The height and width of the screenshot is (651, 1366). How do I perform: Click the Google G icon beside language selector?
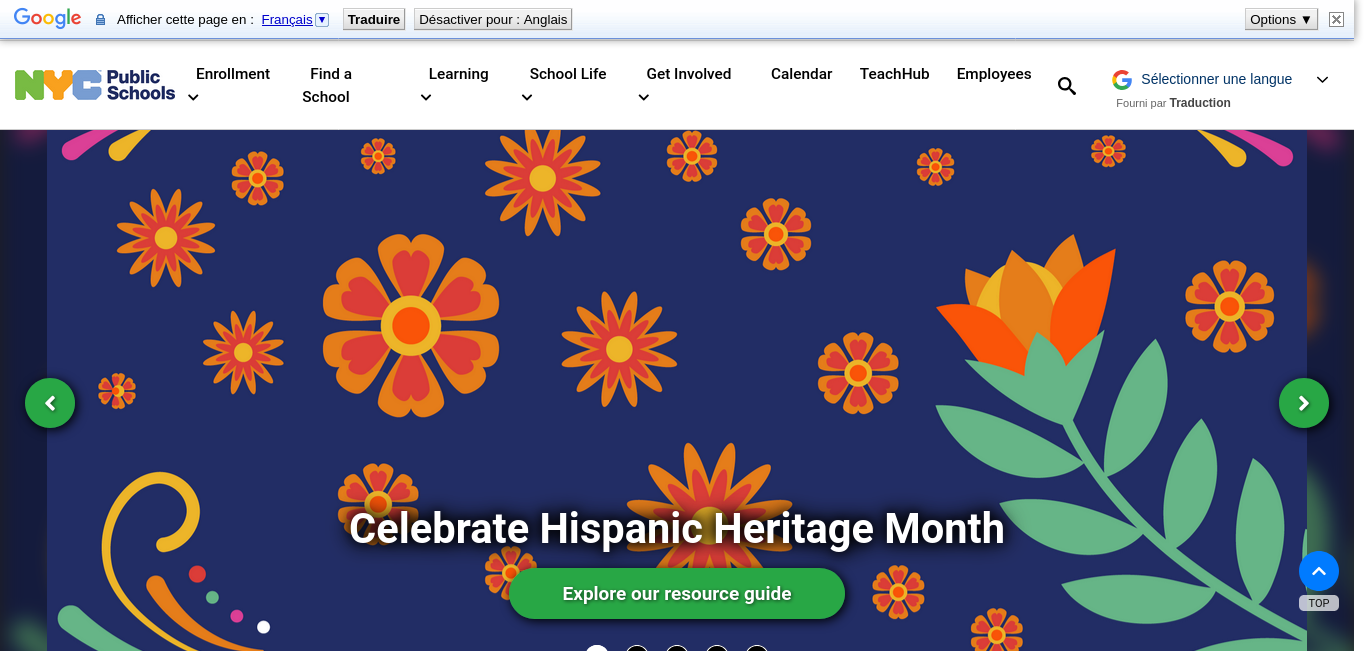tap(1122, 80)
